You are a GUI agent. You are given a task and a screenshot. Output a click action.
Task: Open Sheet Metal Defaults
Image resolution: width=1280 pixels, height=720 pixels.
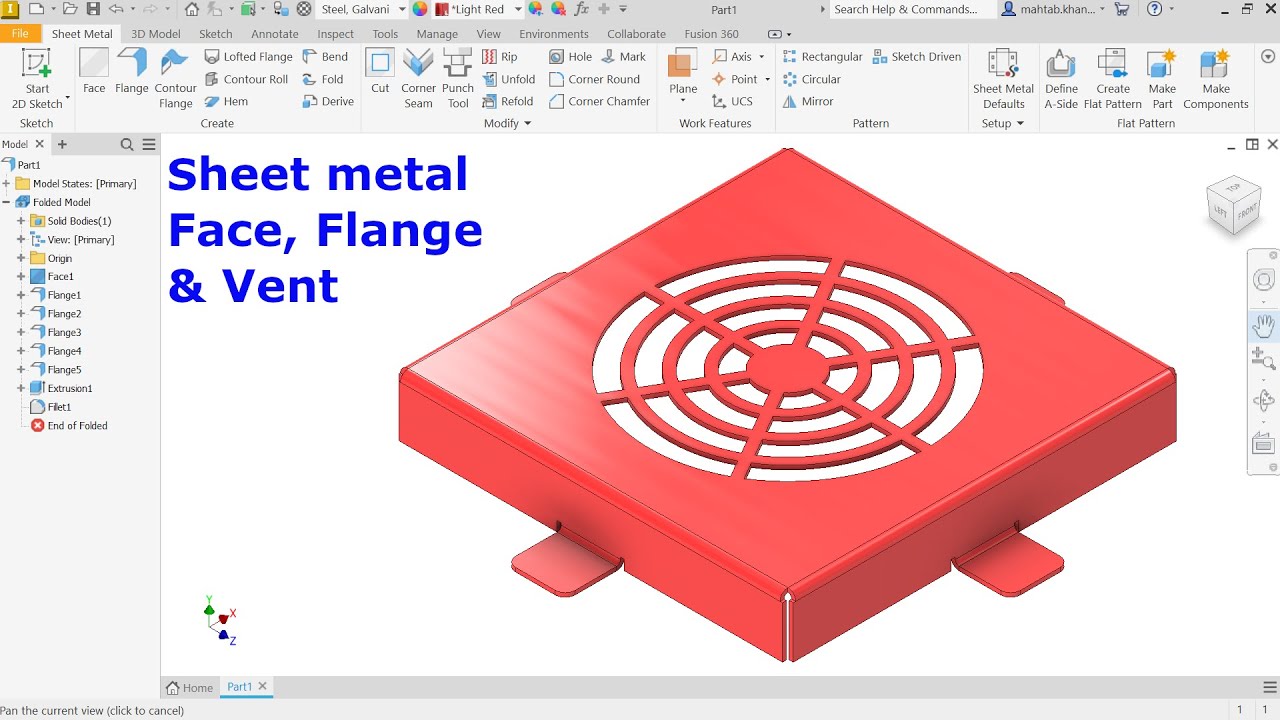click(1003, 79)
